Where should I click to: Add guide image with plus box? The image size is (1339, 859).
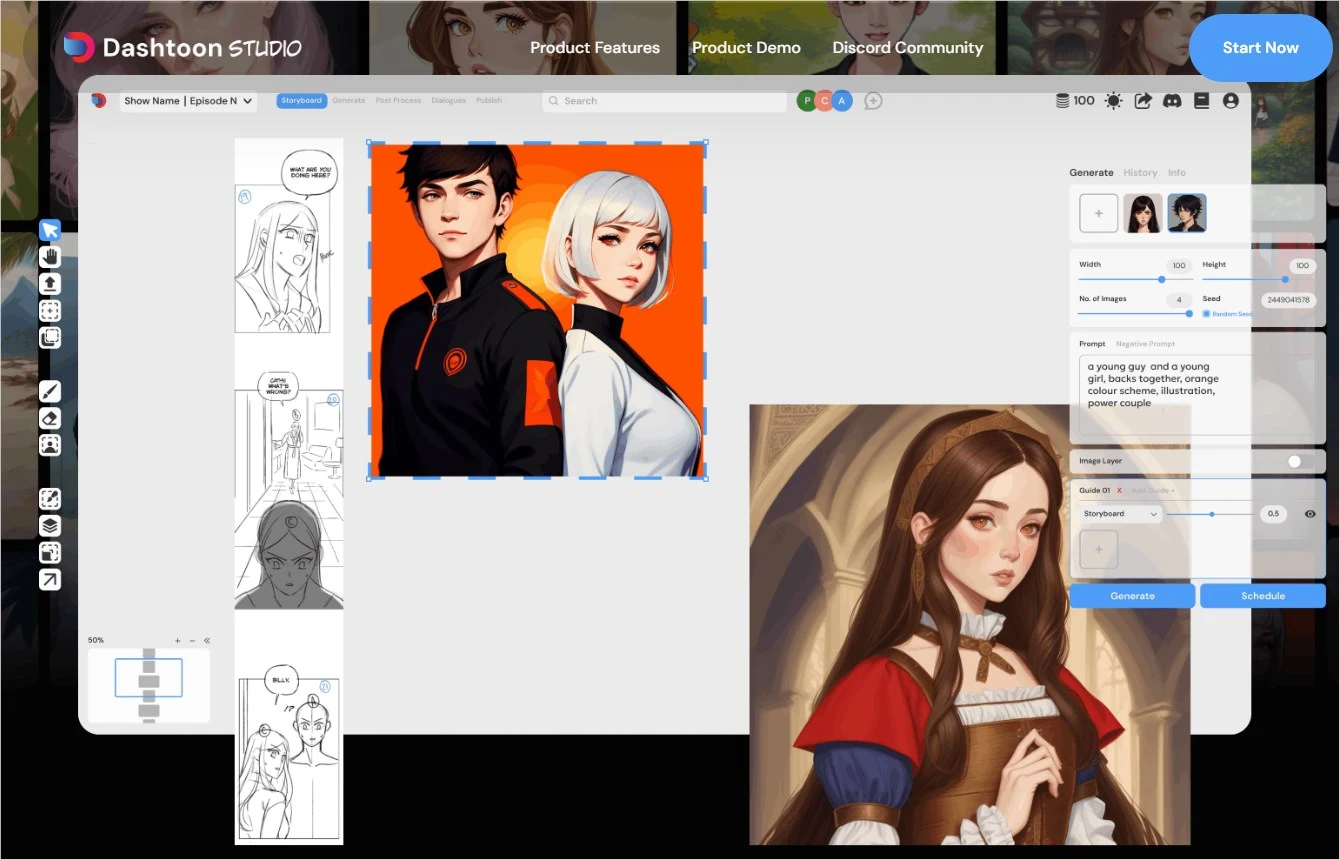[x=1099, y=550]
